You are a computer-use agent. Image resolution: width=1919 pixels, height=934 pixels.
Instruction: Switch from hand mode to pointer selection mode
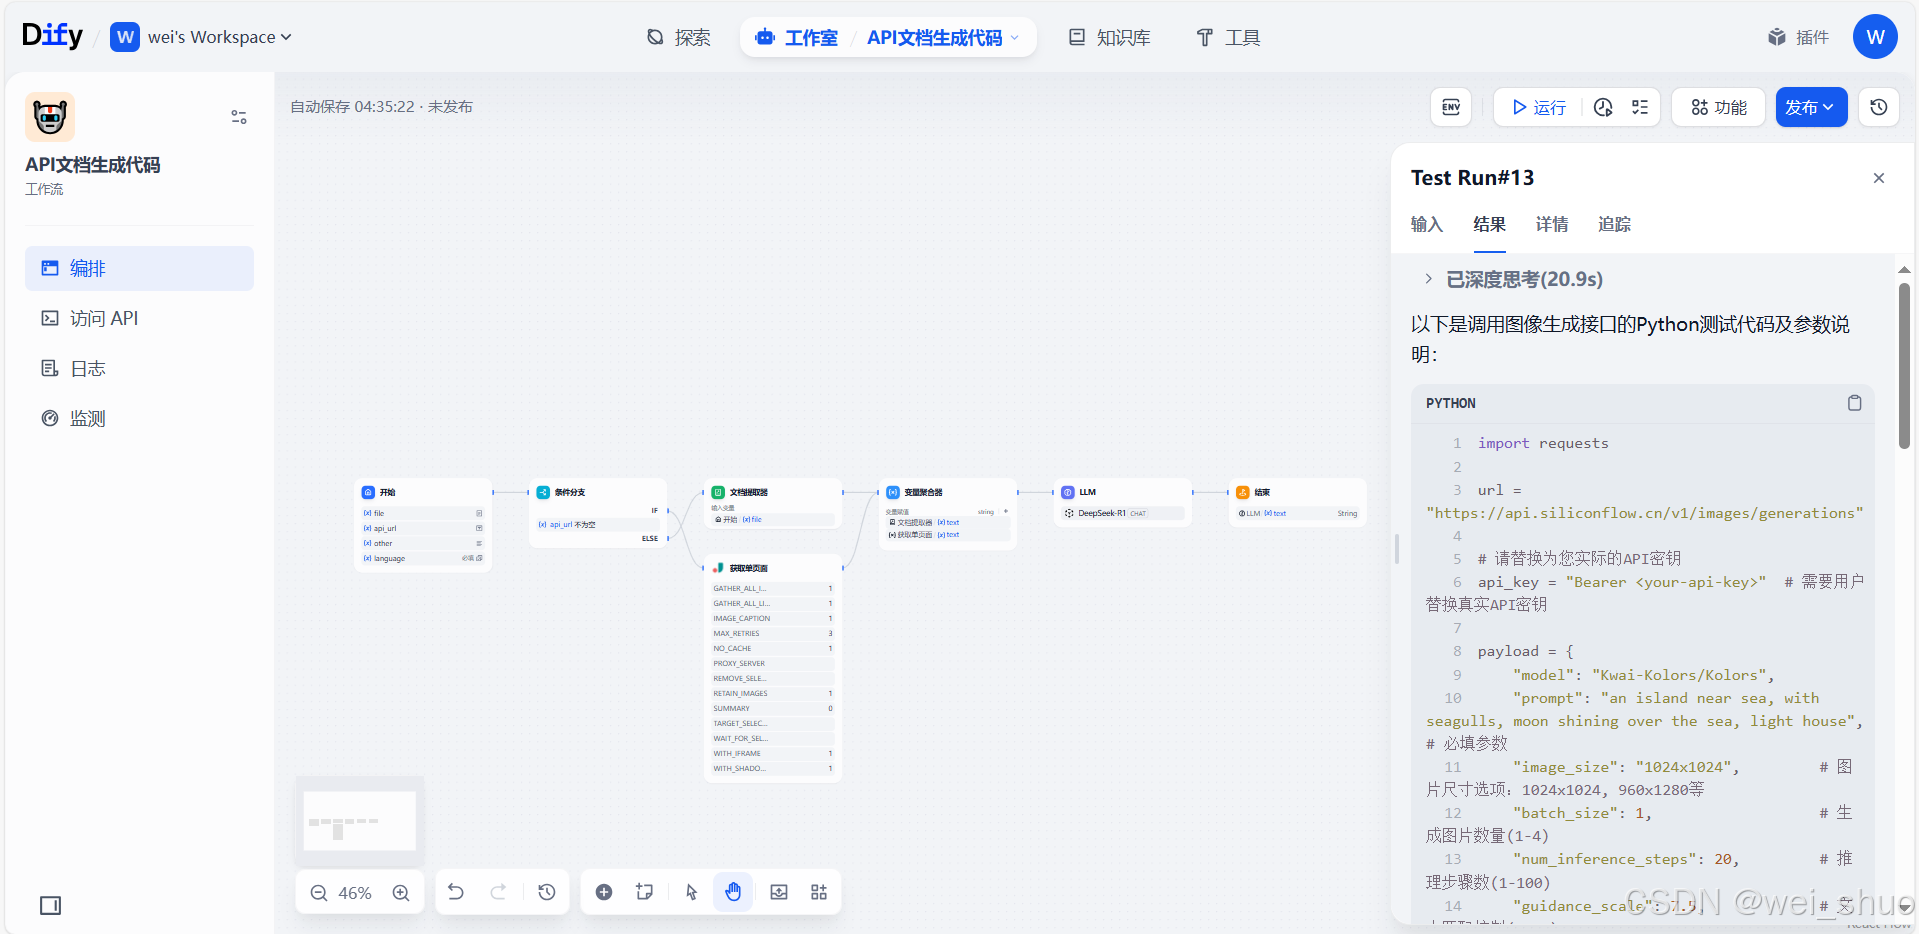click(690, 891)
